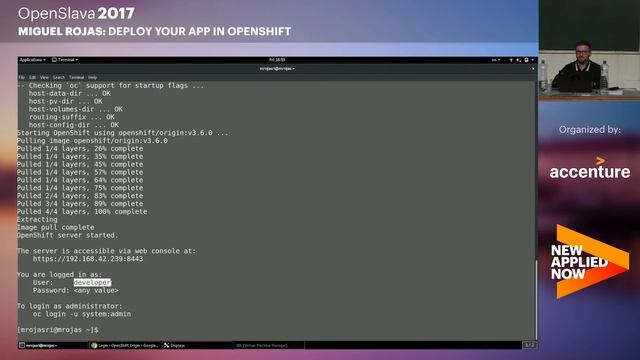Switch to the terminal taskbar entry mrojasri@mrojas
The height and width of the screenshot is (360, 640).
(53, 345)
